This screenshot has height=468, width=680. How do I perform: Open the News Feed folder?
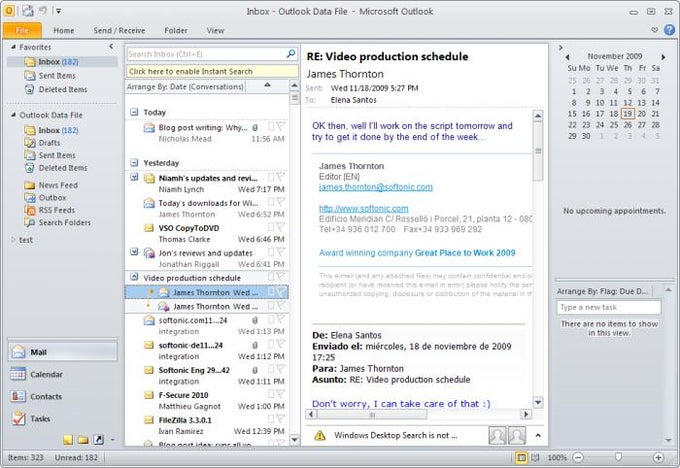58,185
